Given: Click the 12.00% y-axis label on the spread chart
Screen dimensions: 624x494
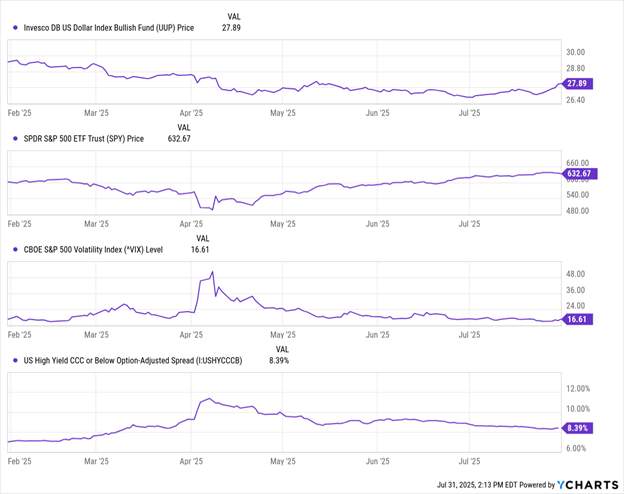Looking at the screenshot, I should click(x=581, y=388).
